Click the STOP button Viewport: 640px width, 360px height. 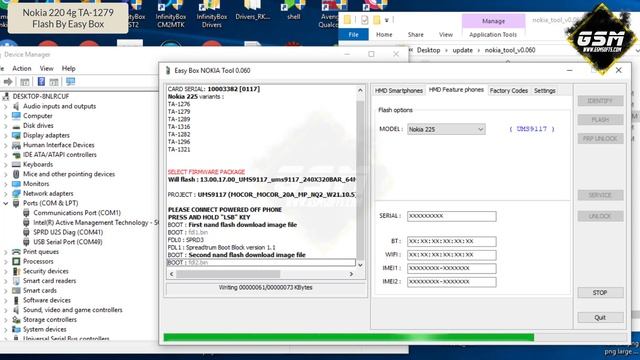pos(600,293)
